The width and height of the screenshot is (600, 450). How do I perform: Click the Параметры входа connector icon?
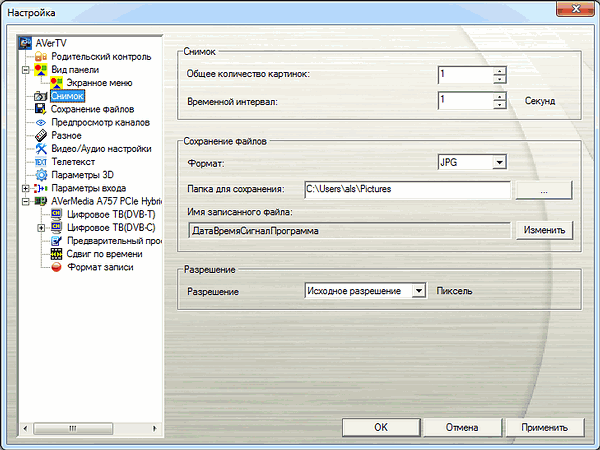coord(41,188)
